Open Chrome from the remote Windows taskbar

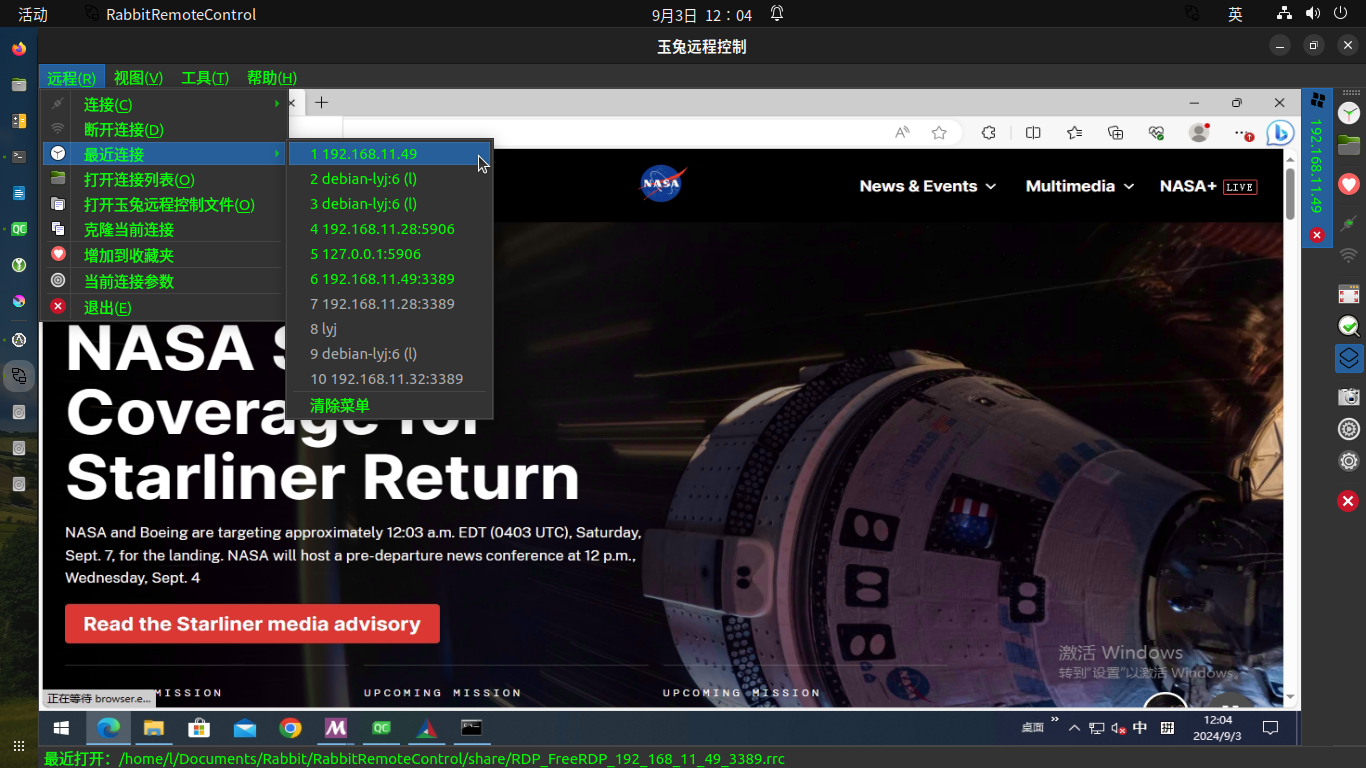click(x=290, y=728)
